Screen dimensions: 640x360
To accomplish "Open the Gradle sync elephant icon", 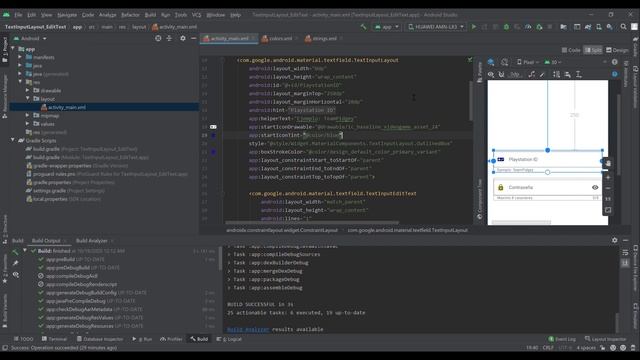I will coord(588,27).
